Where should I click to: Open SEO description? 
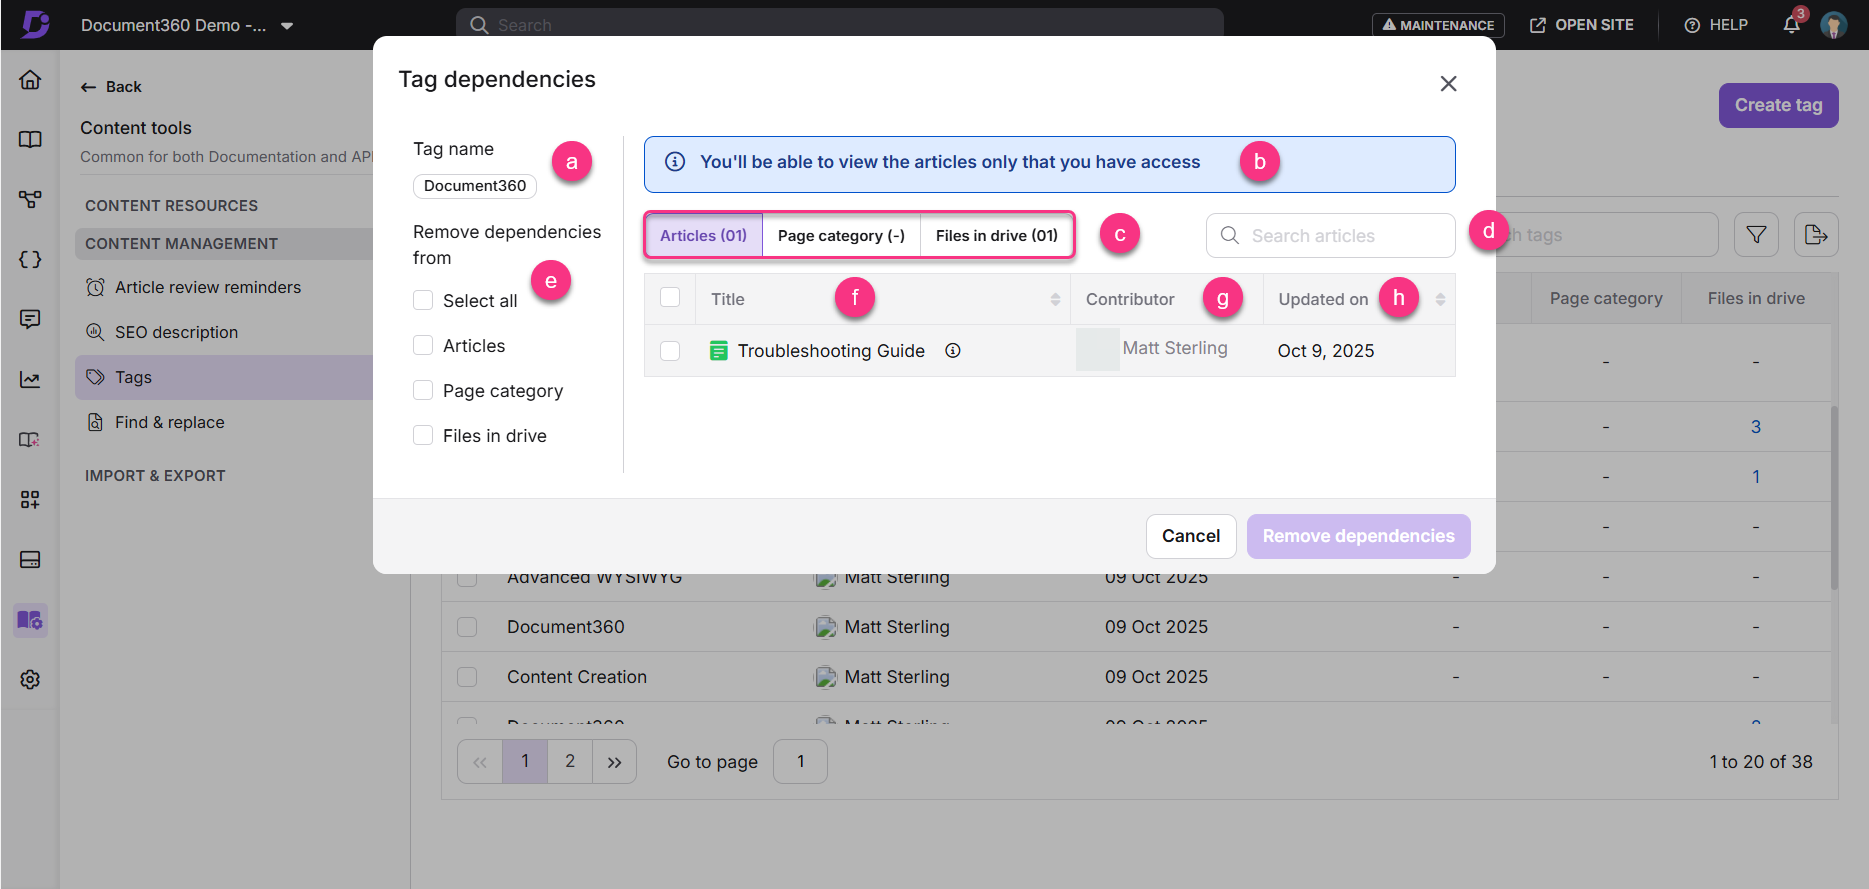pyautogui.click(x=176, y=332)
